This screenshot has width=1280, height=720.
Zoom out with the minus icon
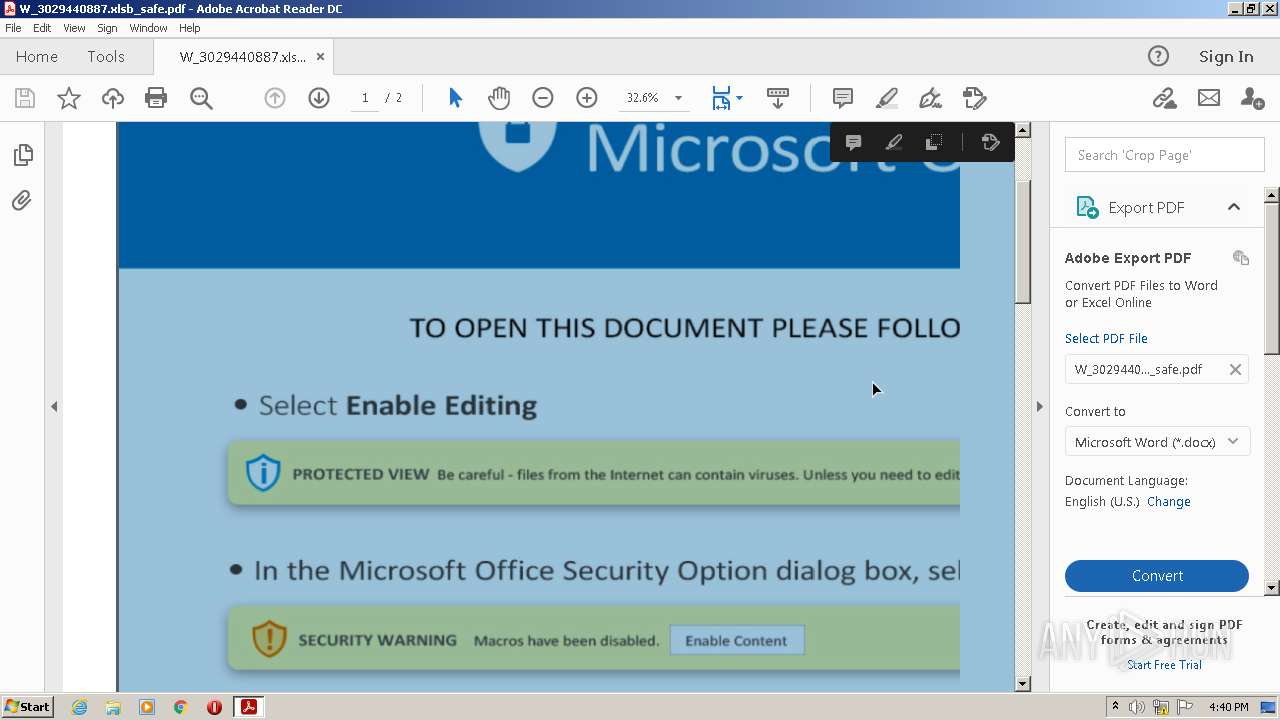pyautogui.click(x=543, y=98)
